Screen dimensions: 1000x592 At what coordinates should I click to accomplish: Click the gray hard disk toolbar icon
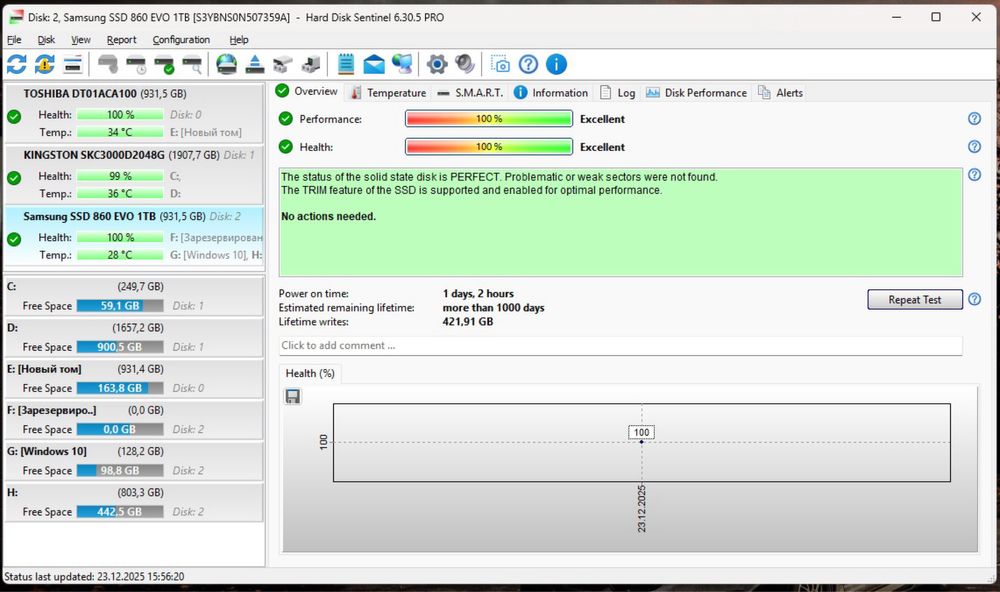[x=108, y=64]
